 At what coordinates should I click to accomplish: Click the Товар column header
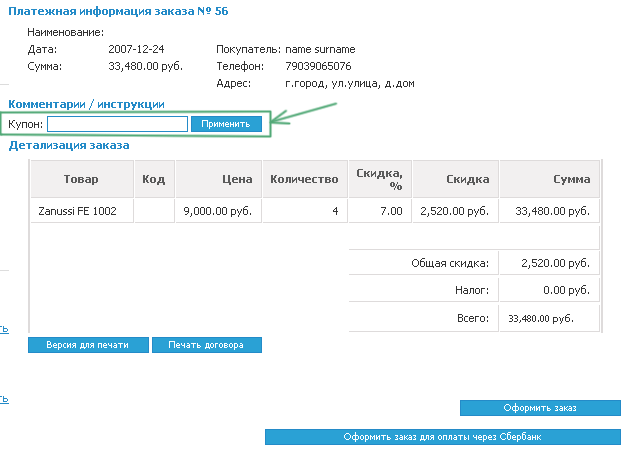82,180
